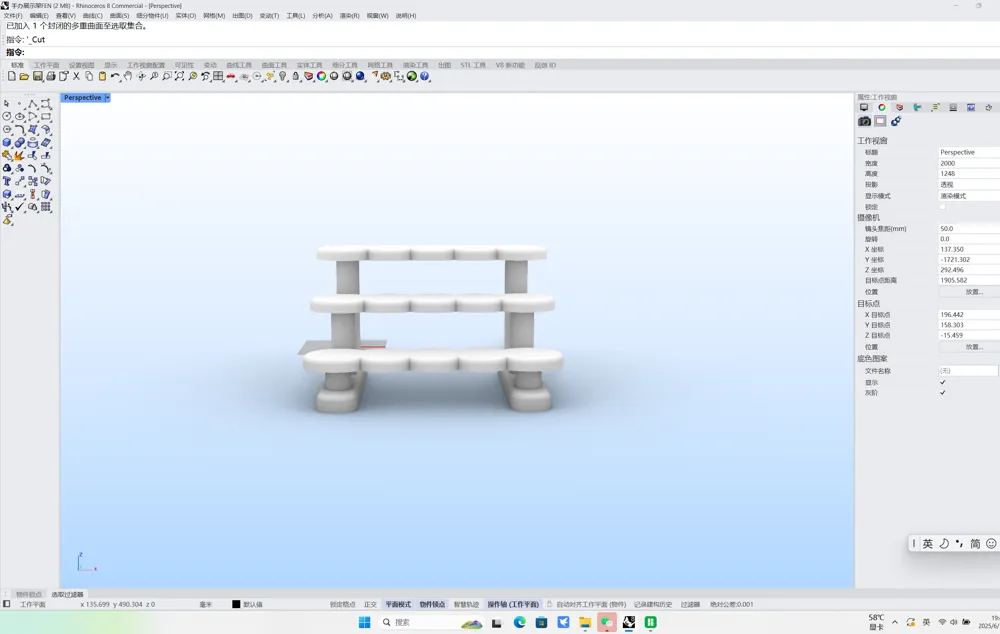Viewport: 1000px width, 634px height.
Task: Click the 镜头焦距 field showing 50.0
Action: [x=969, y=228]
